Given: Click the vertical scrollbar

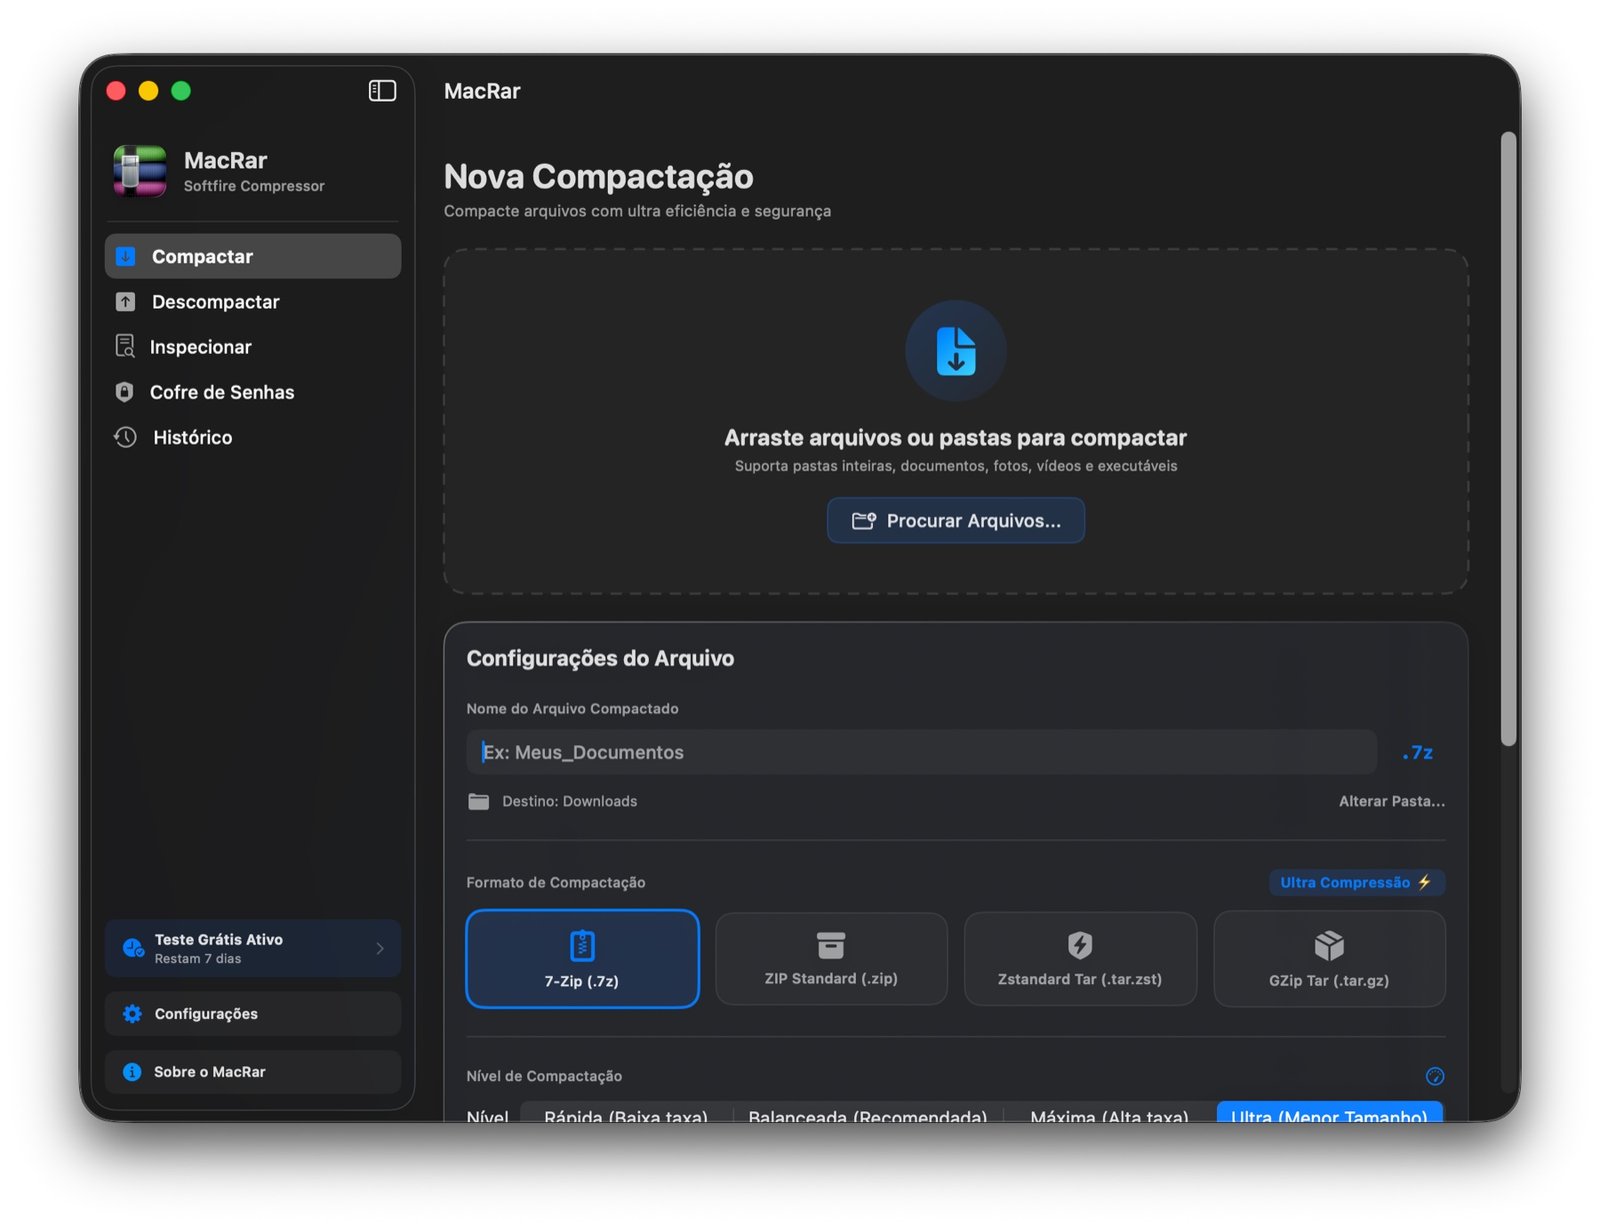Looking at the screenshot, I should pyautogui.click(x=1508, y=440).
